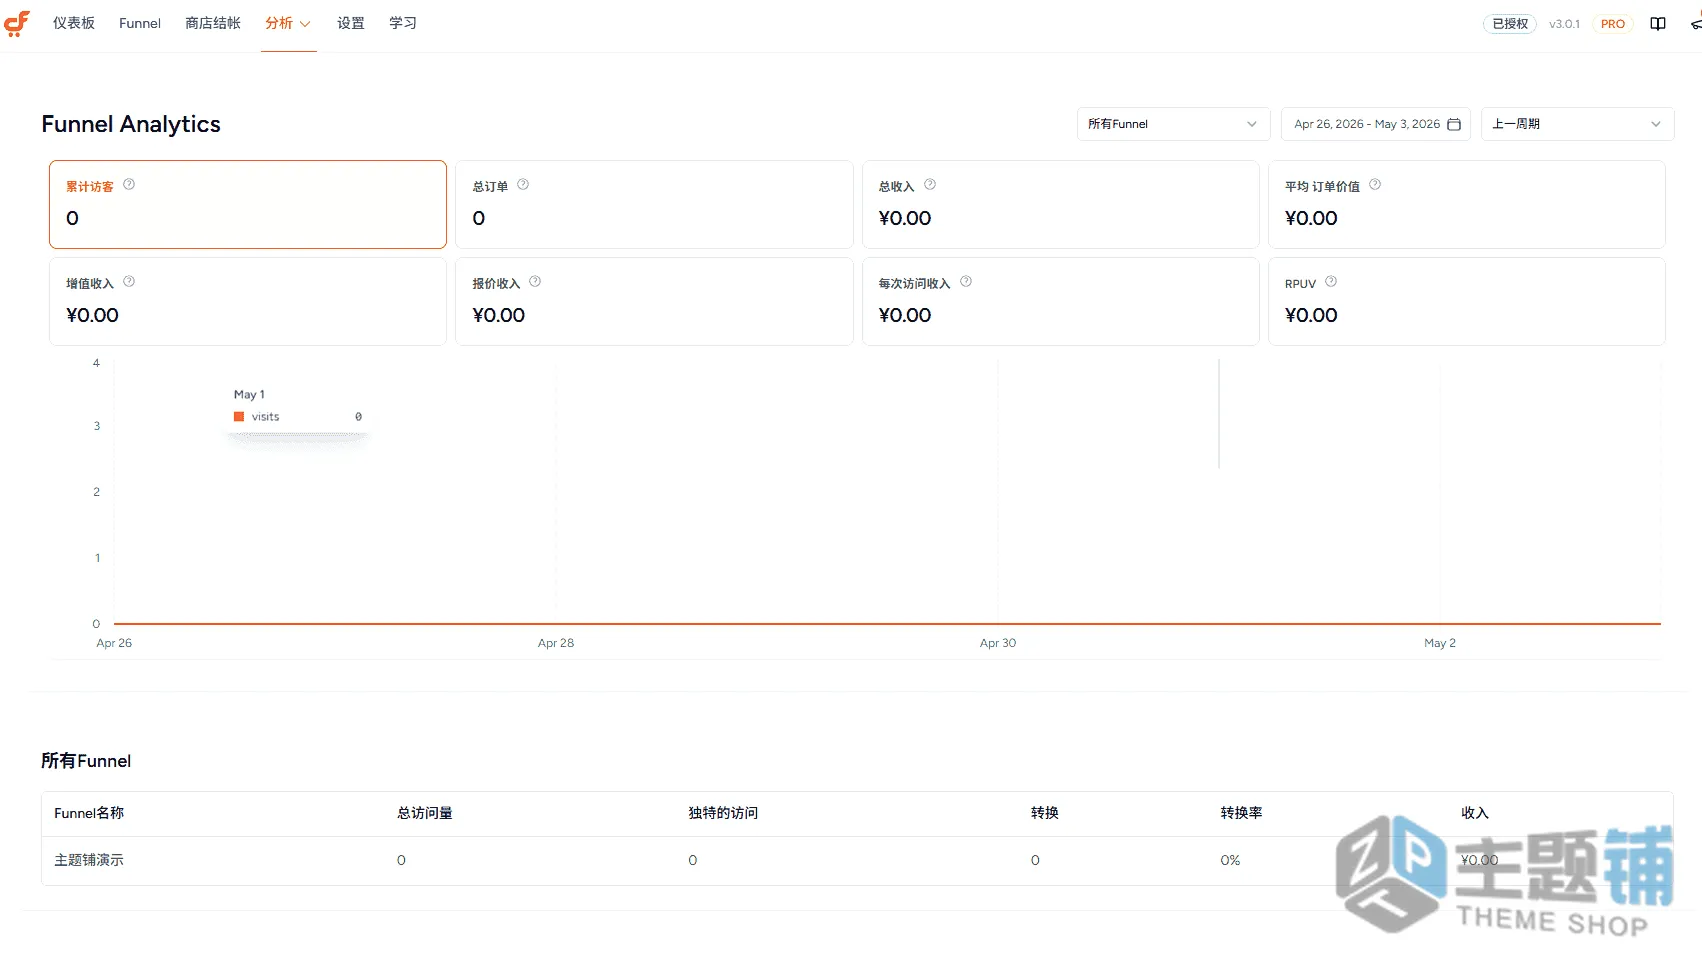The height and width of the screenshot is (967, 1702).
Task: Select the 总收入 metric card
Action: tap(1060, 204)
